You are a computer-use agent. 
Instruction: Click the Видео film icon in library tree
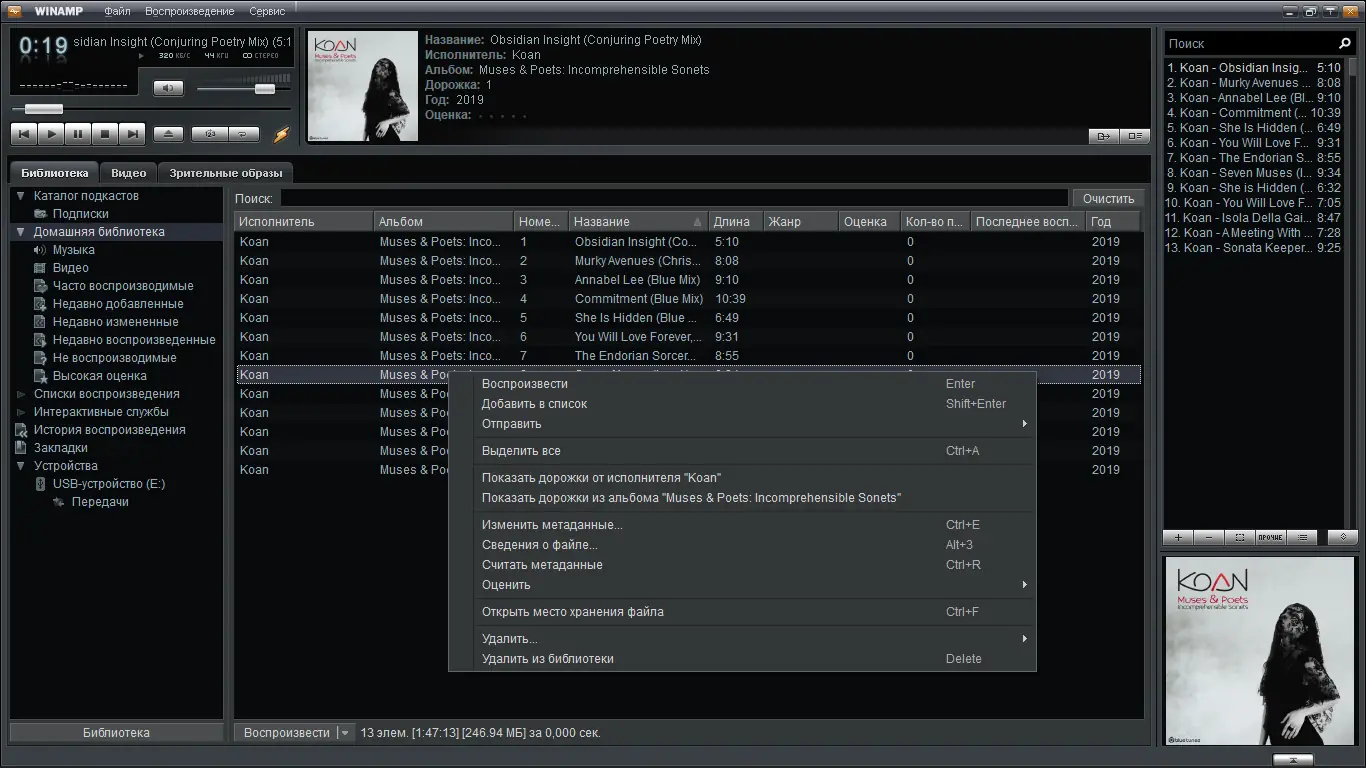tap(40, 268)
